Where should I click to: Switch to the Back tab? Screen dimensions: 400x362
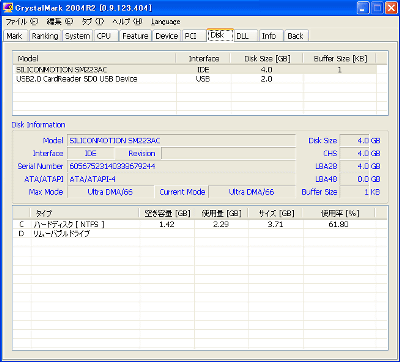pyautogui.click(x=296, y=36)
